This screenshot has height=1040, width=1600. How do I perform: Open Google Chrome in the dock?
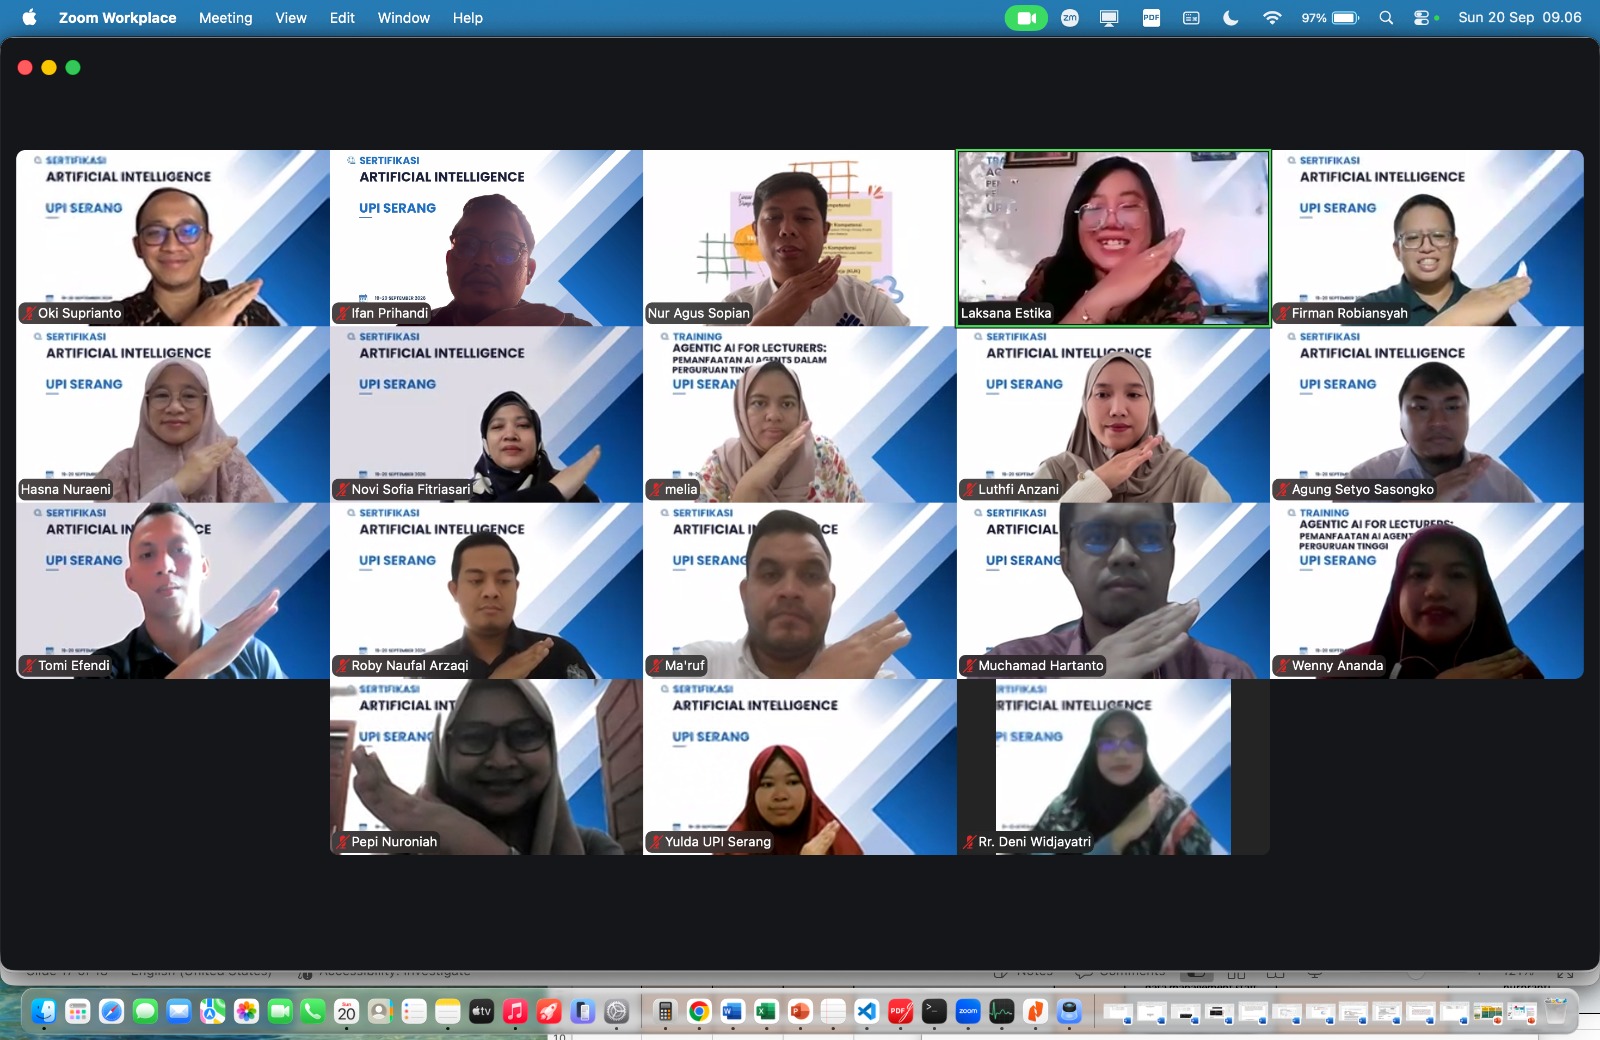[x=699, y=1012]
